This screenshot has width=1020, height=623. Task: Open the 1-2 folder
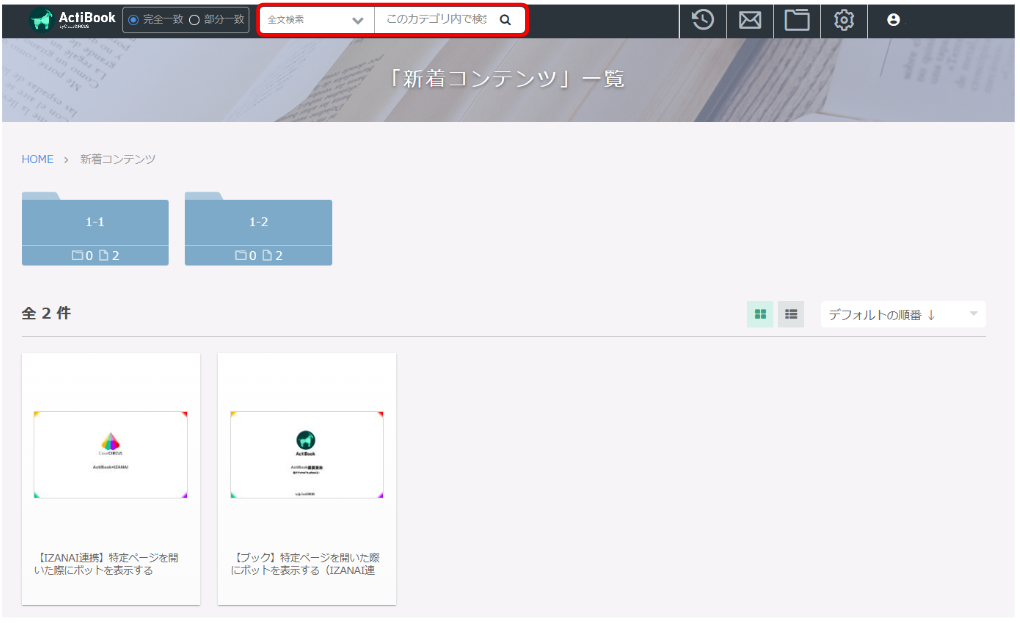[258, 228]
